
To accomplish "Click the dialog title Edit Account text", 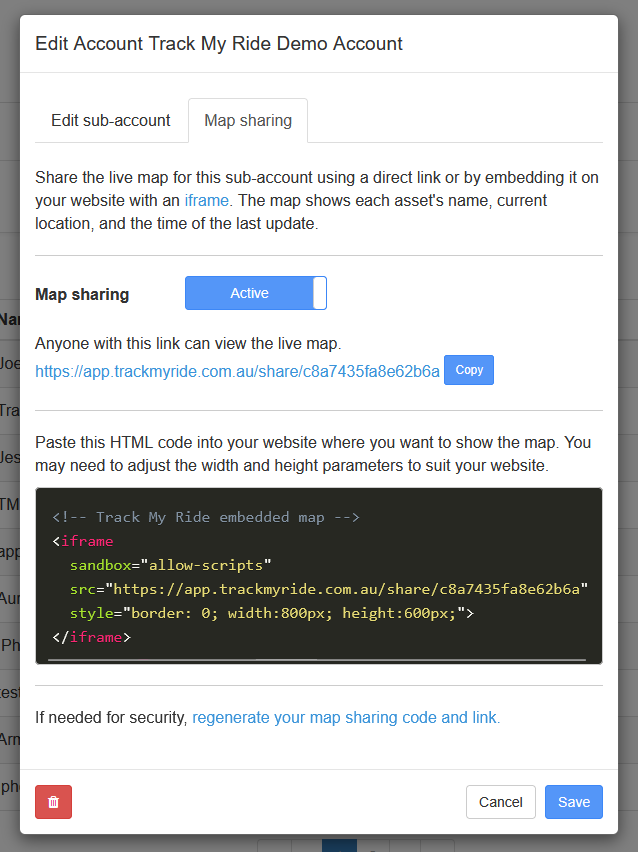I will (x=219, y=43).
